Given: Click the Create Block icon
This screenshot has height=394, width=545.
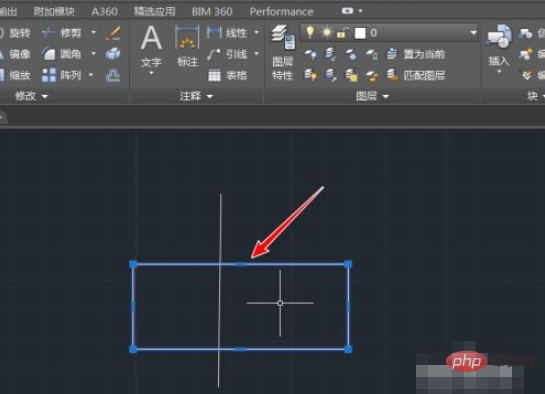Looking at the screenshot, I should [526, 33].
